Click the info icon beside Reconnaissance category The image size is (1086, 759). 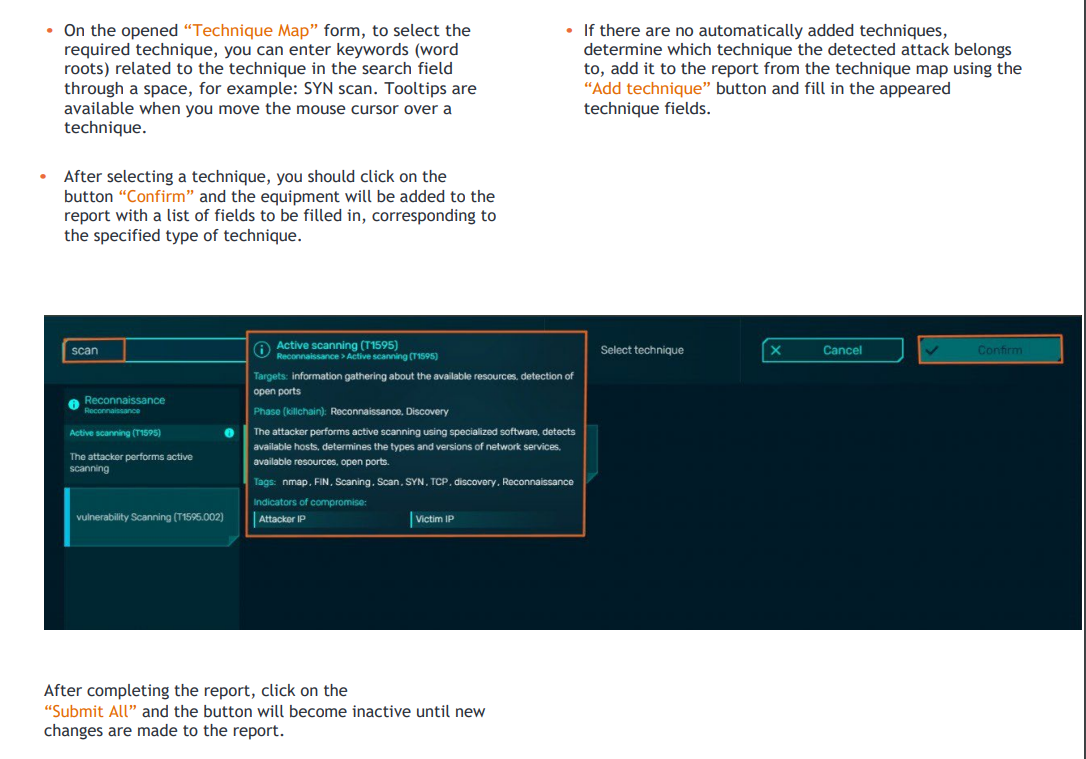73,404
